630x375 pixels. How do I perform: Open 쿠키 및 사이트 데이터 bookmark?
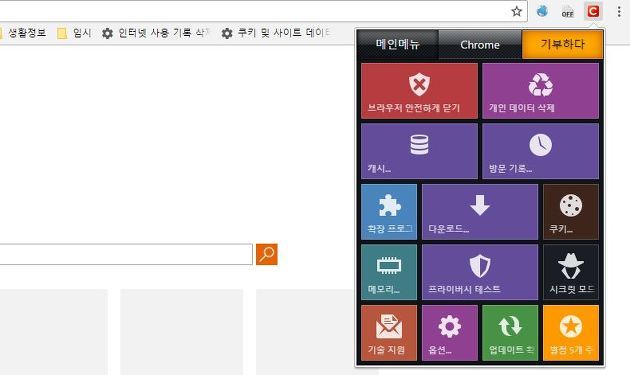[x=276, y=33]
